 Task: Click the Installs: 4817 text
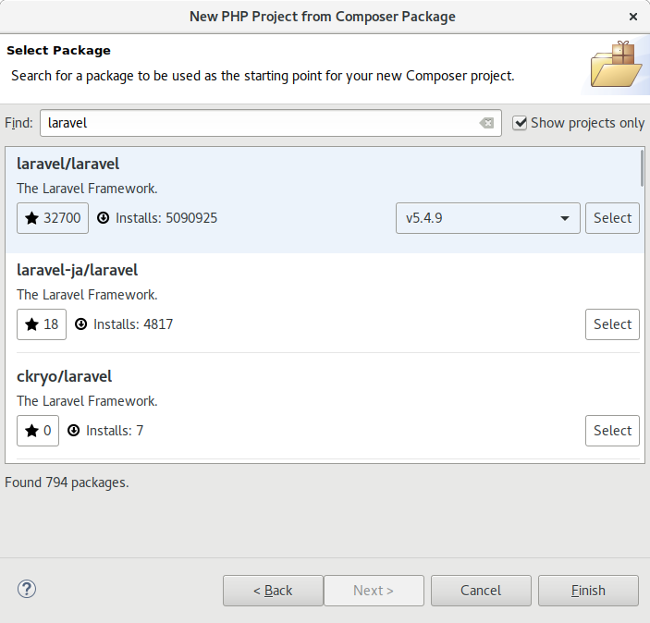[133, 324]
